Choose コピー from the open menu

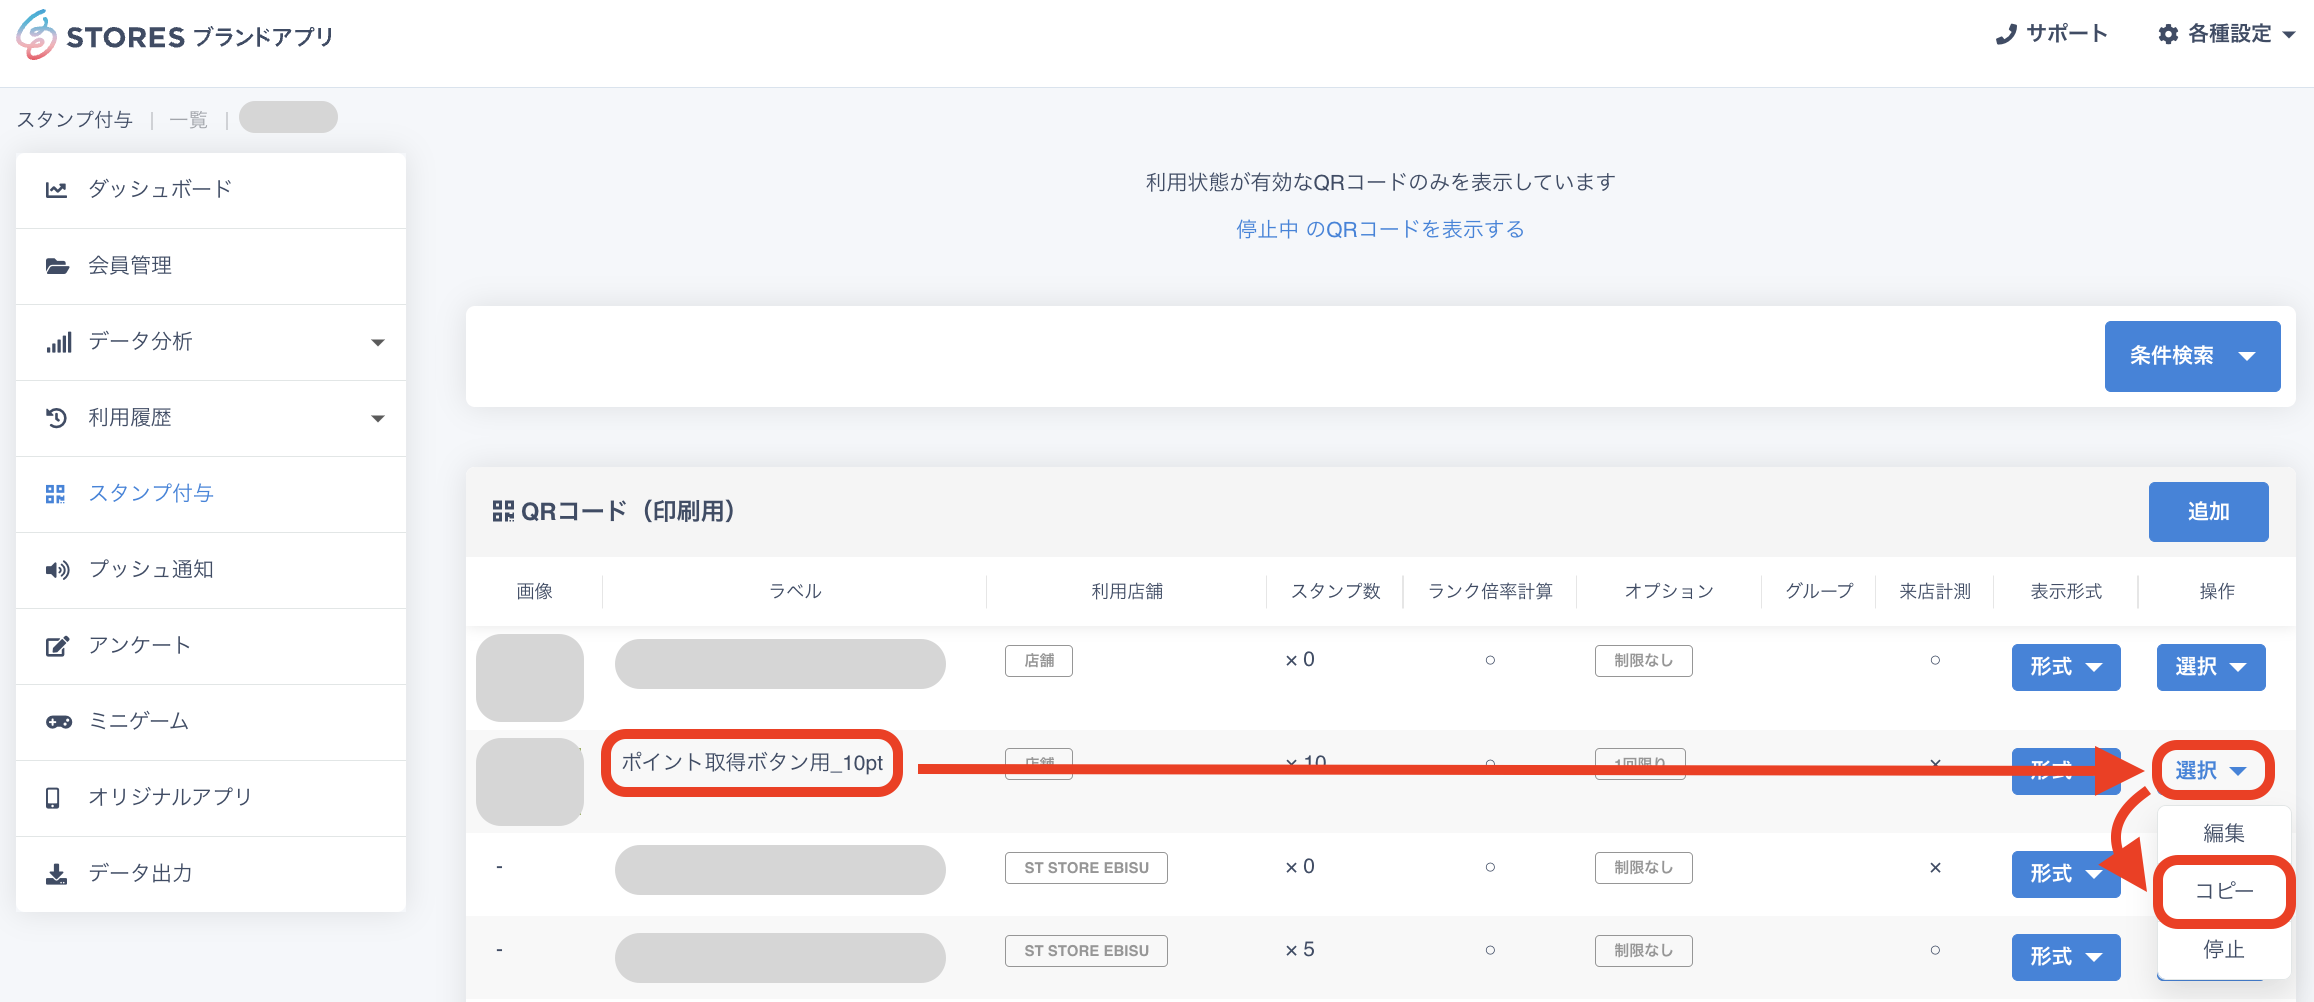[2223, 891]
